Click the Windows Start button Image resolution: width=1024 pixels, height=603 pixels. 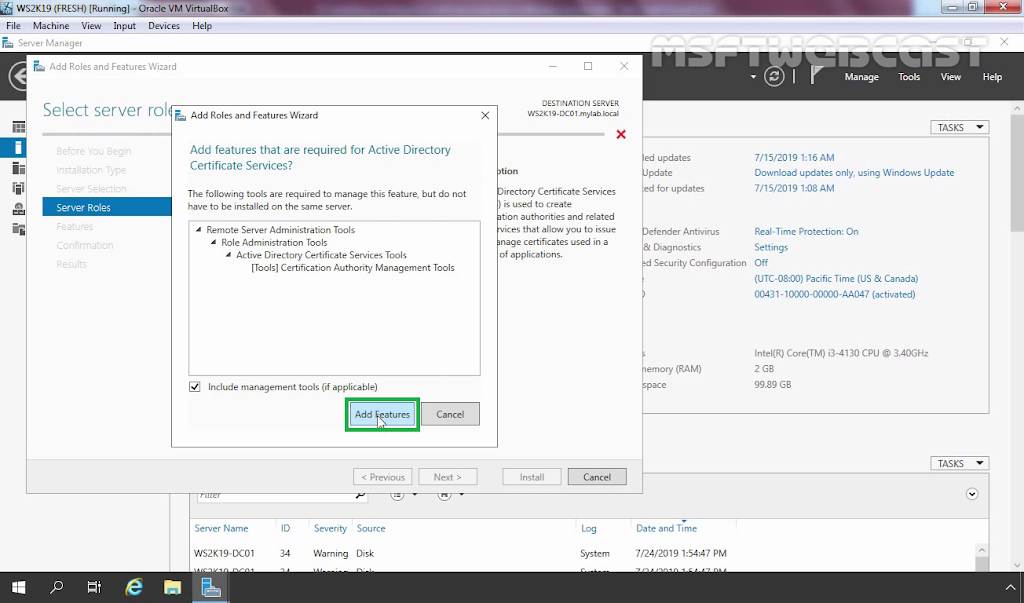click(x=18, y=587)
